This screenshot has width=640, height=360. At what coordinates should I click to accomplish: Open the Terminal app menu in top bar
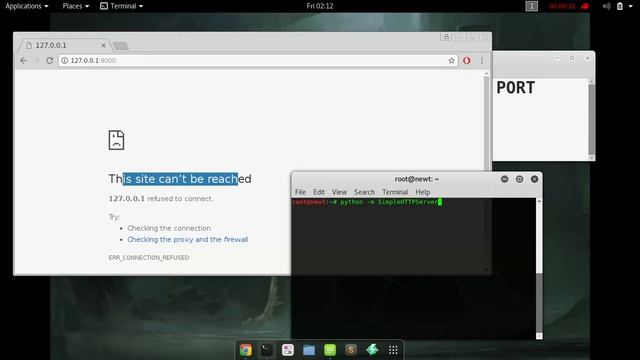[122, 6]
